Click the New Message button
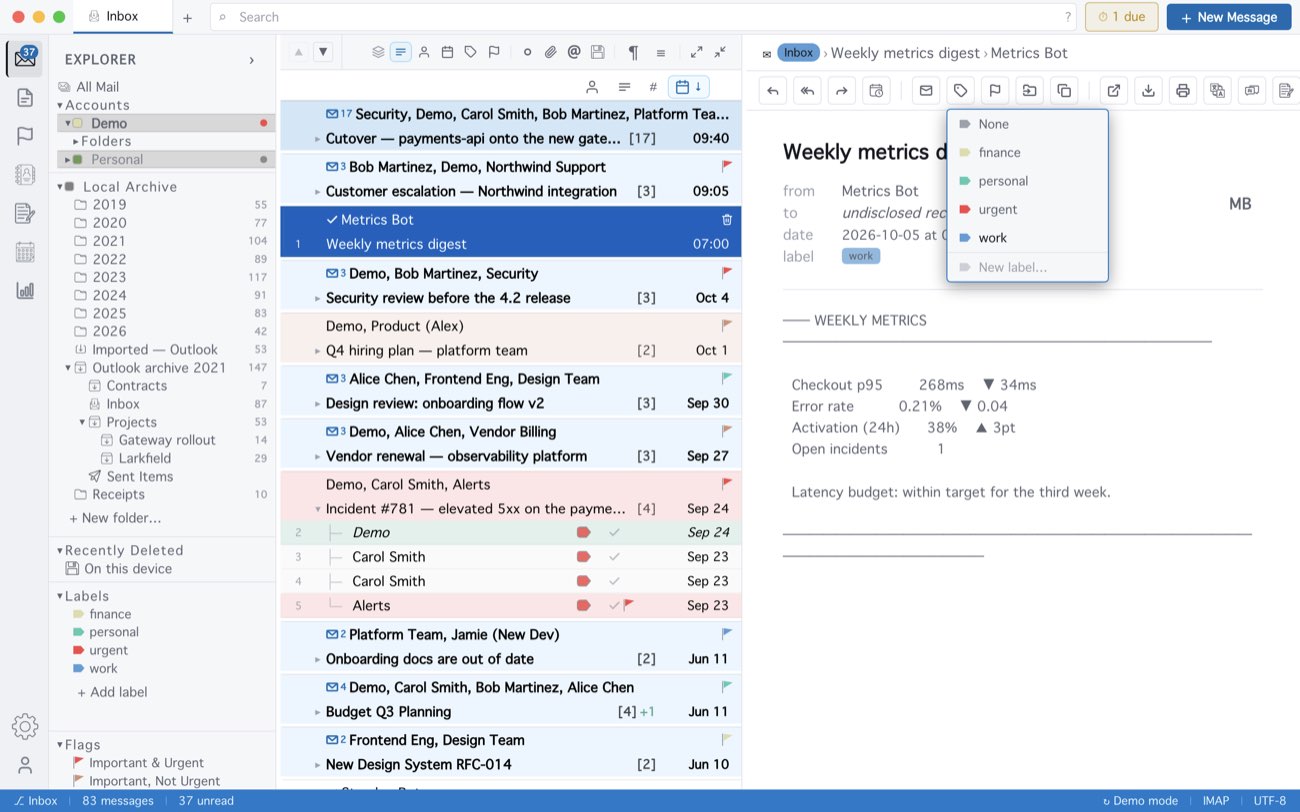1300x812 pixels. (x=1228, y=17)
